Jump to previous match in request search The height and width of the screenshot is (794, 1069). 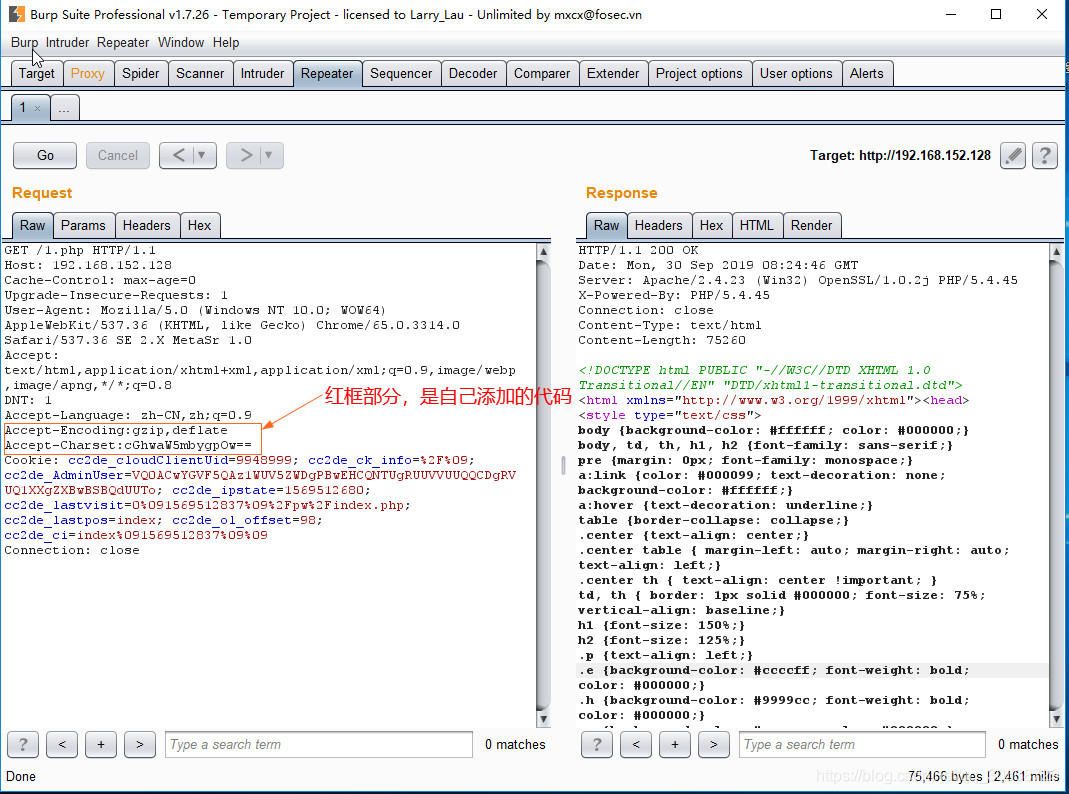click(x=62, y=744)
